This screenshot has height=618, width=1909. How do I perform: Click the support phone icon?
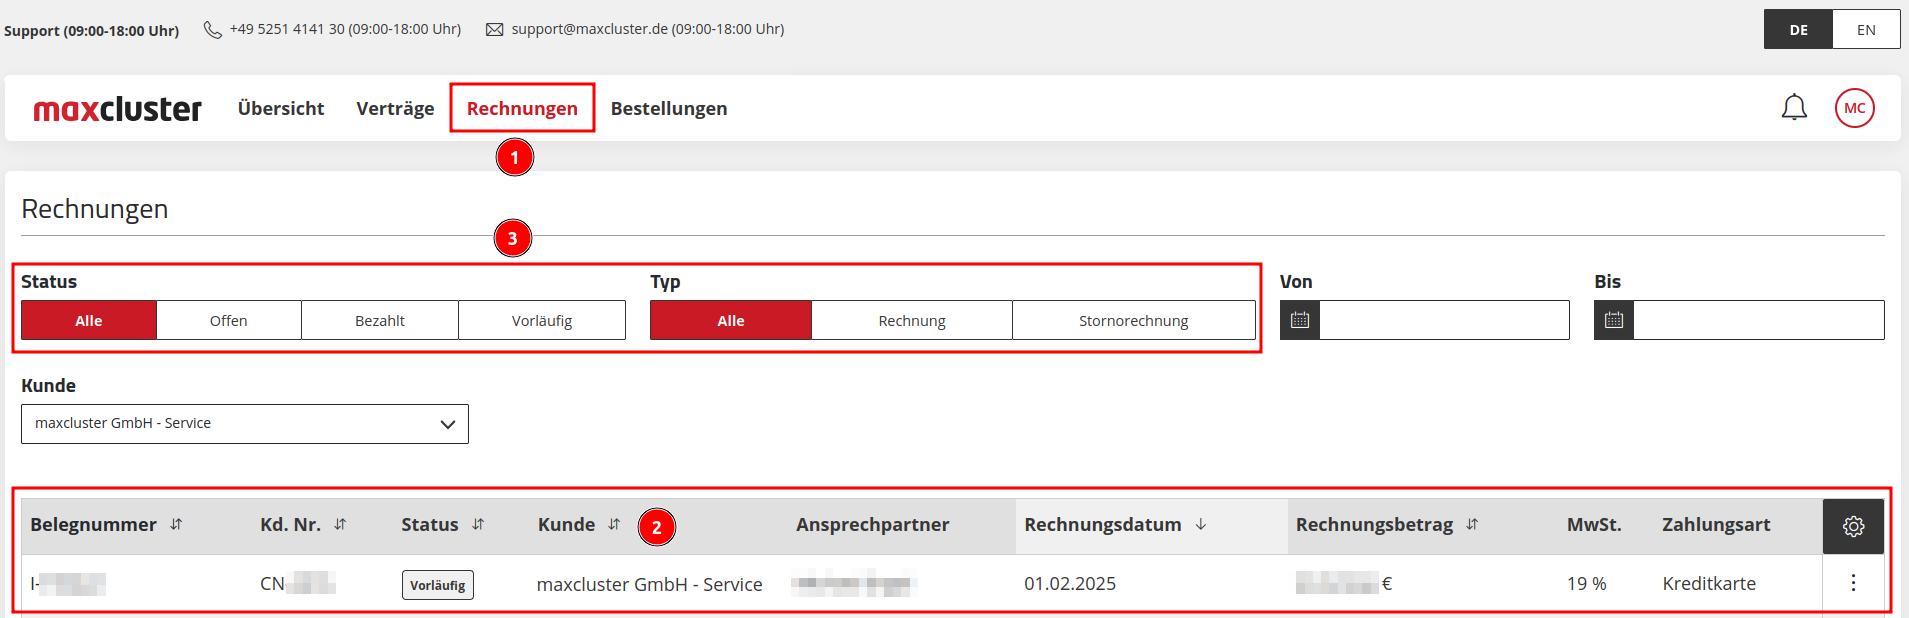tap(212, 30)
